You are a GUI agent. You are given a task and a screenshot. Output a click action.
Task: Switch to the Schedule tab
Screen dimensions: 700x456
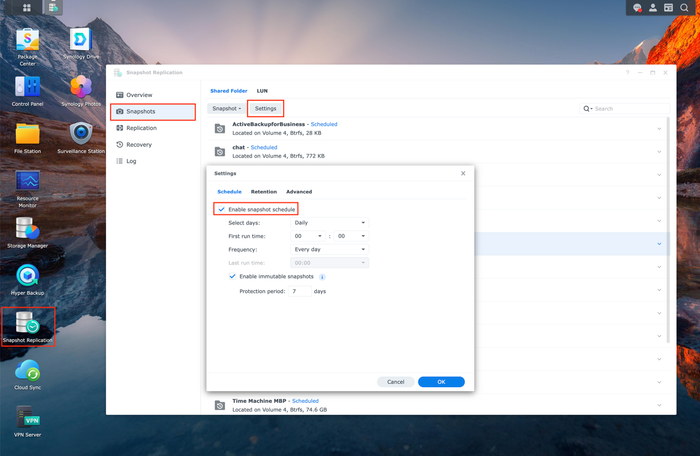[229, 192]
